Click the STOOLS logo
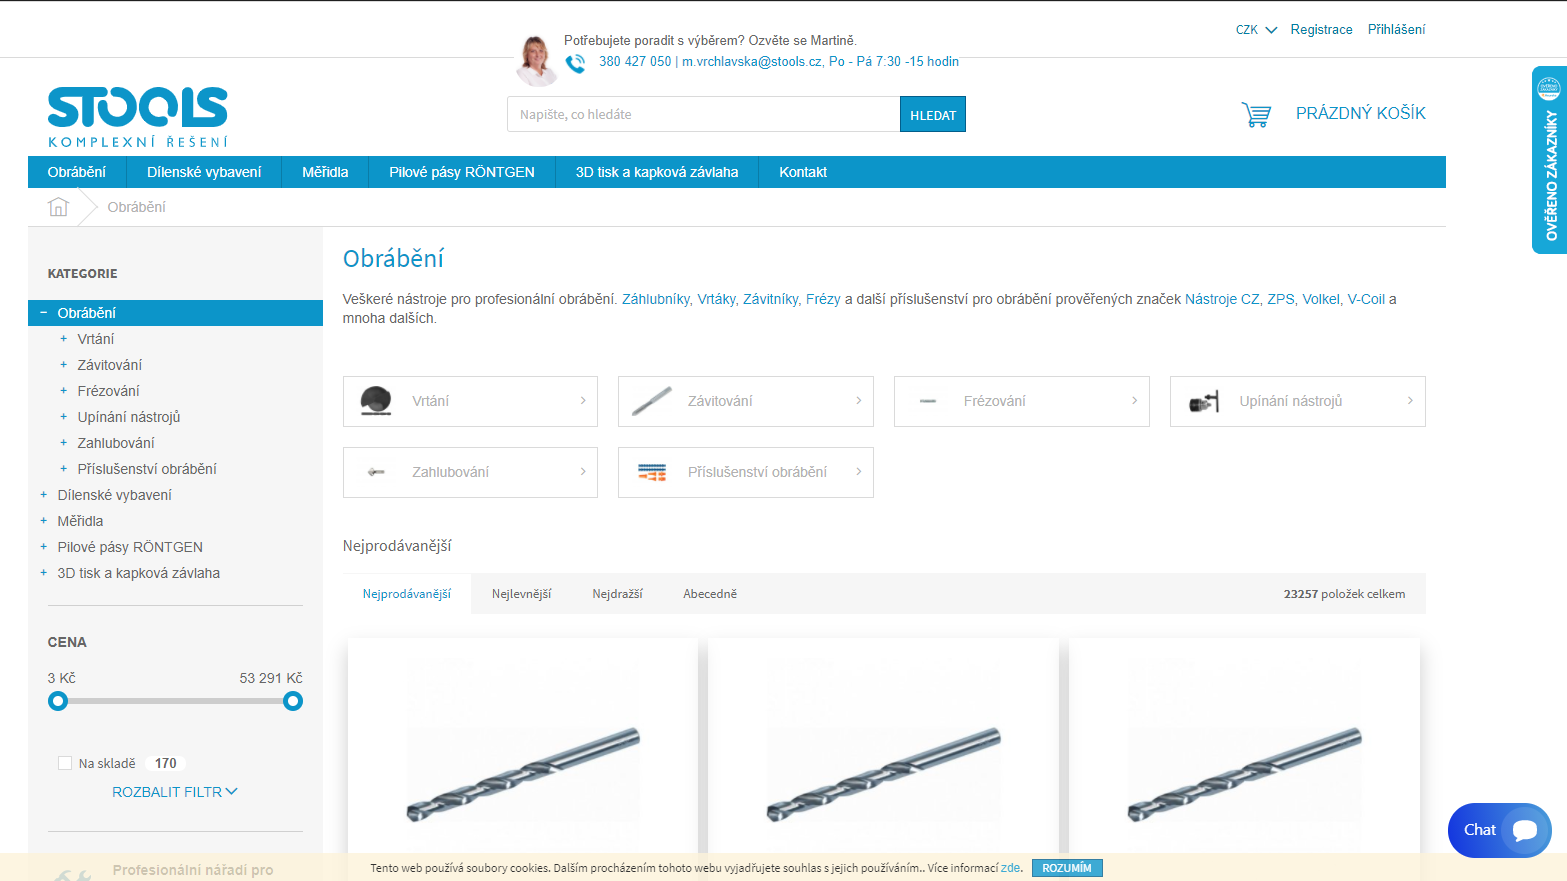 [138, 118]
